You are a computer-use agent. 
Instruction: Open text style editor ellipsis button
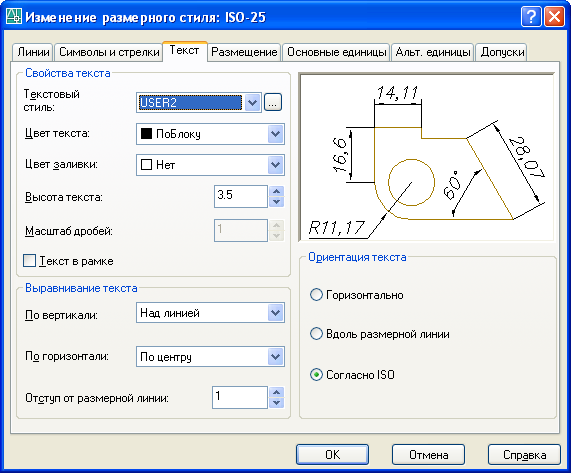[273, 102]
